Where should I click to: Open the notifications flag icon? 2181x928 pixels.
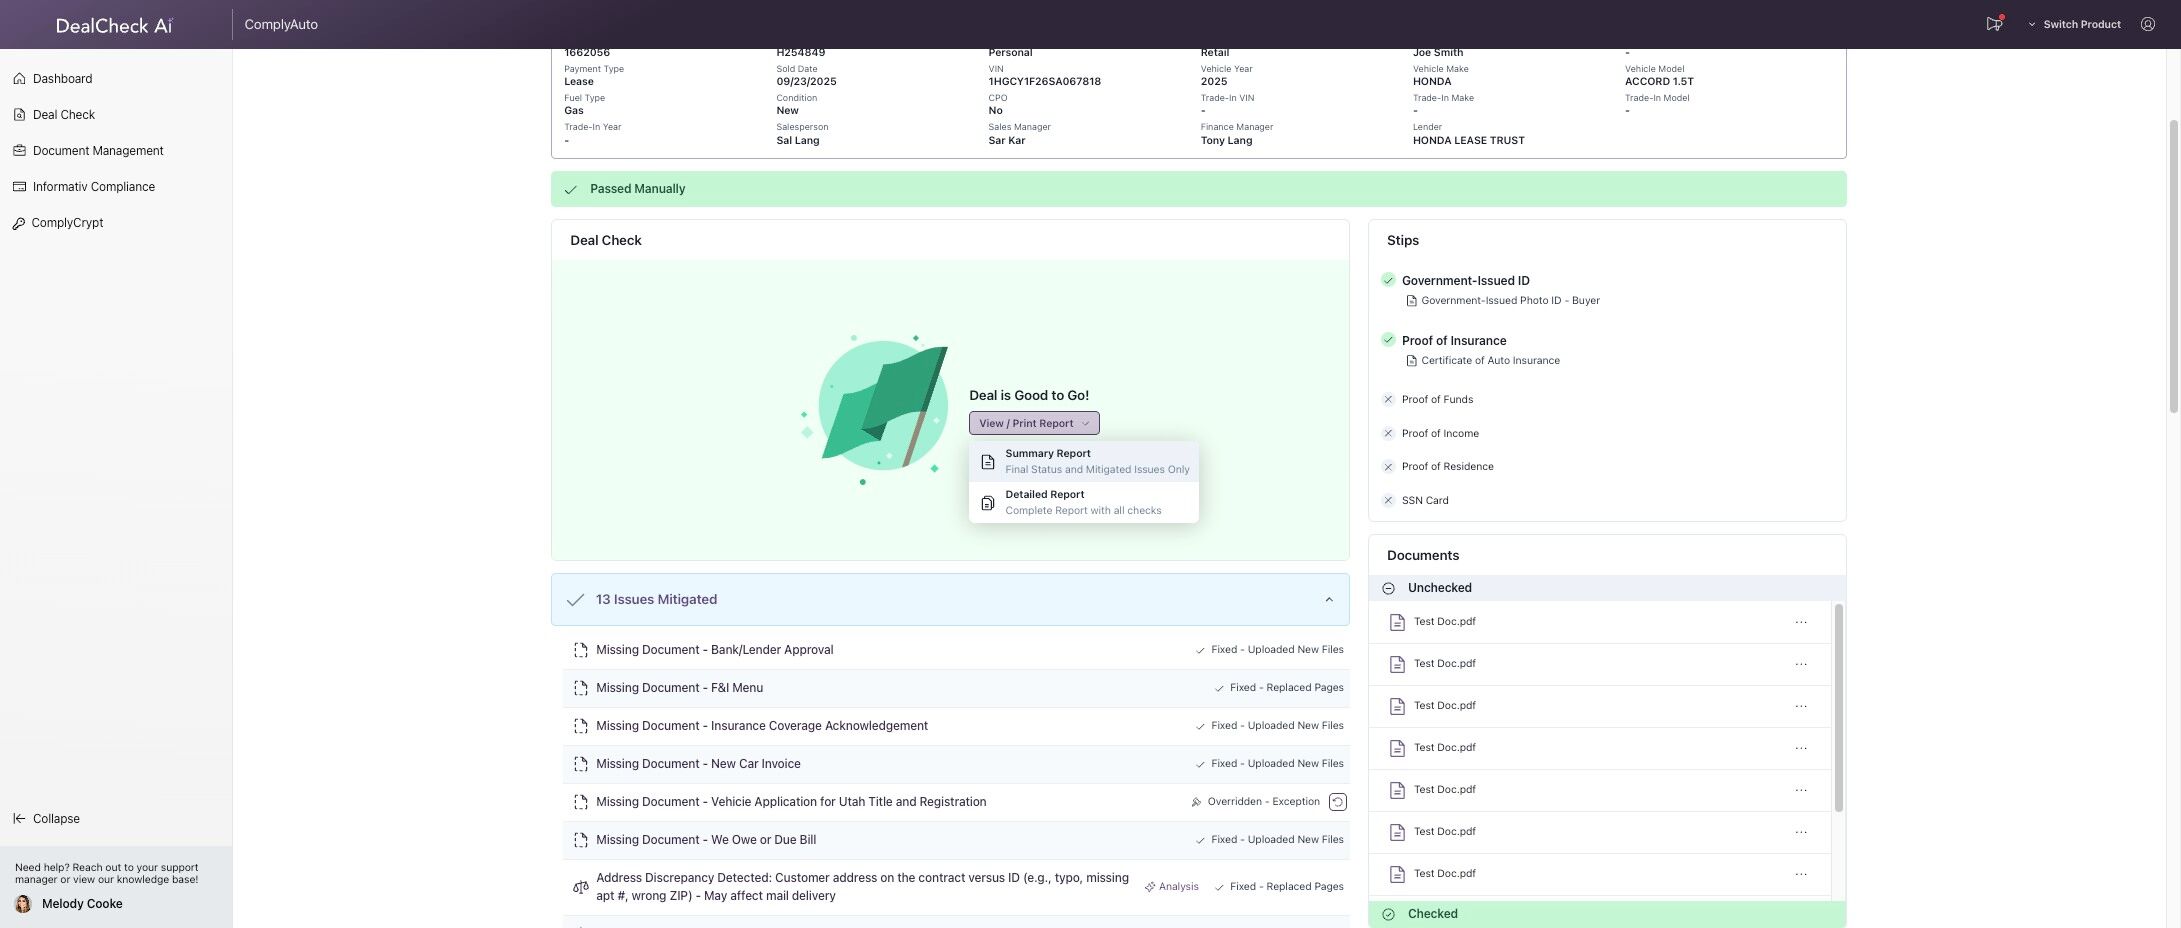[1994, 24]
